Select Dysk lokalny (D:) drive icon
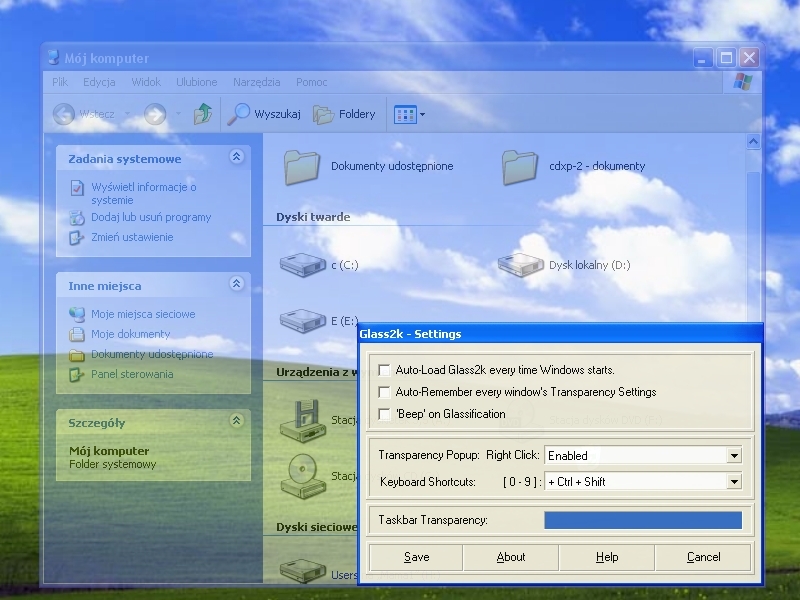 (520, 264)
